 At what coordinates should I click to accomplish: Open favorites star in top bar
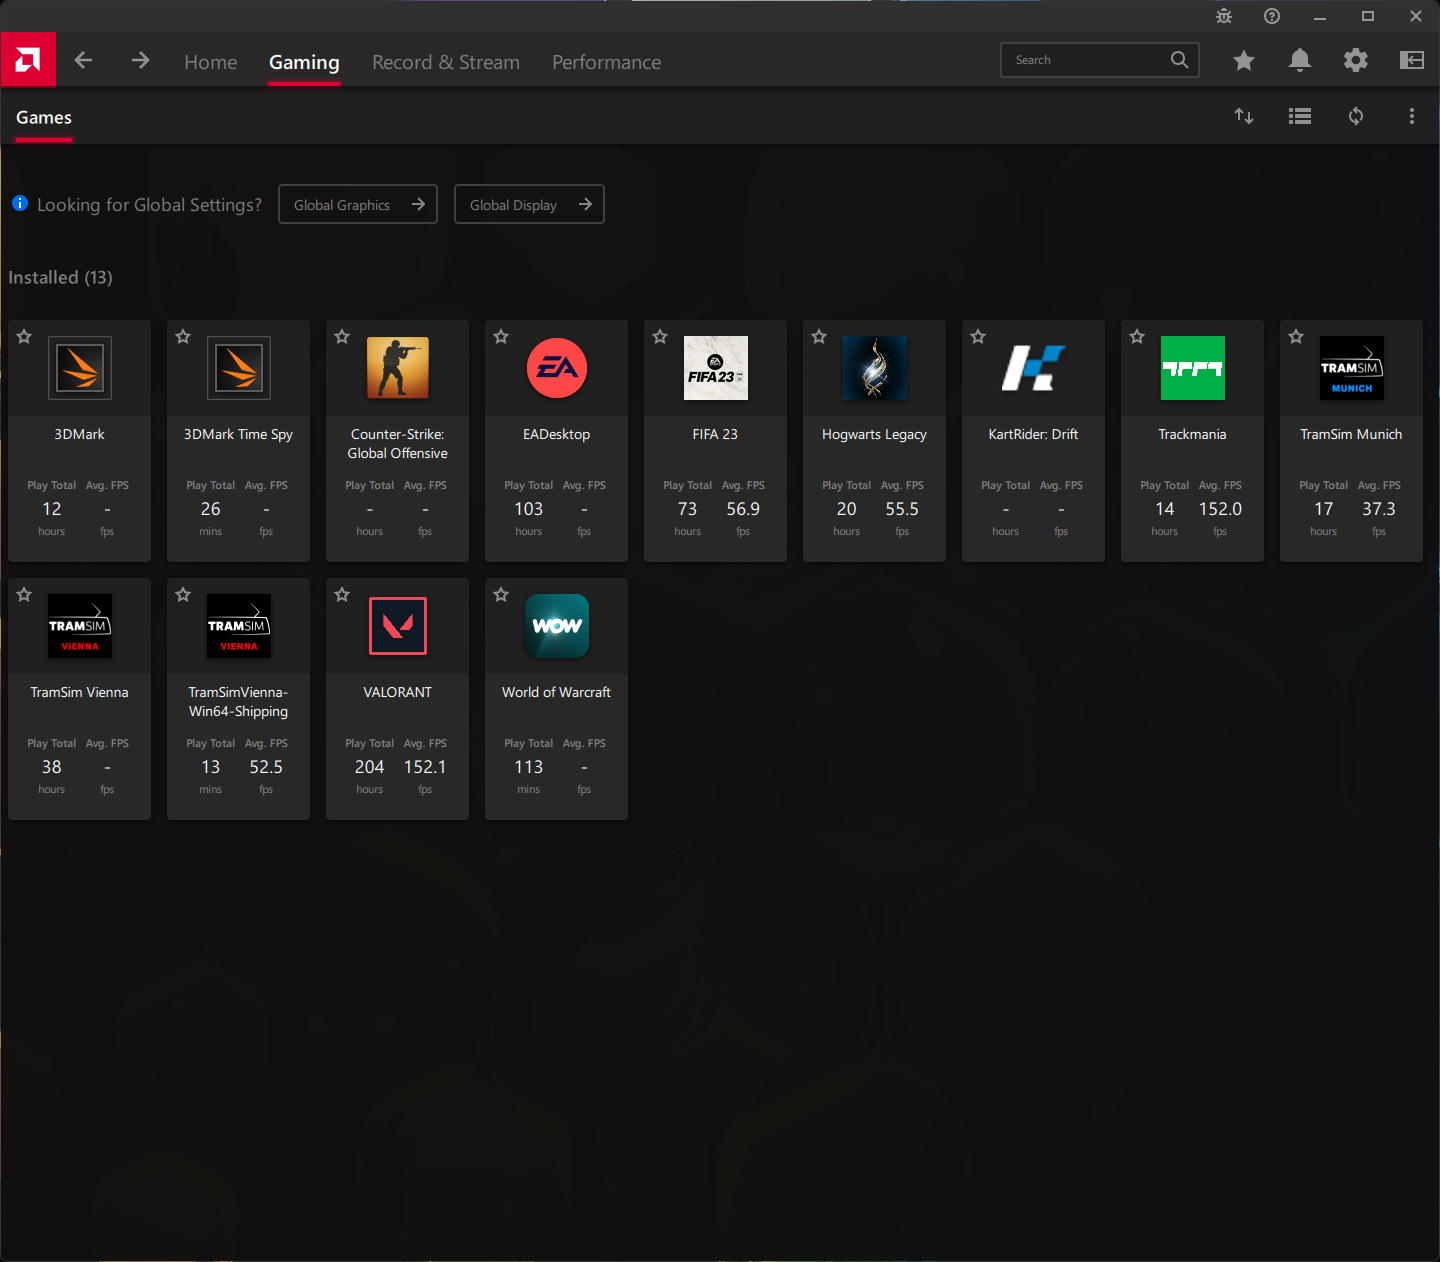pyautogui.click(x=1244, y=60)
